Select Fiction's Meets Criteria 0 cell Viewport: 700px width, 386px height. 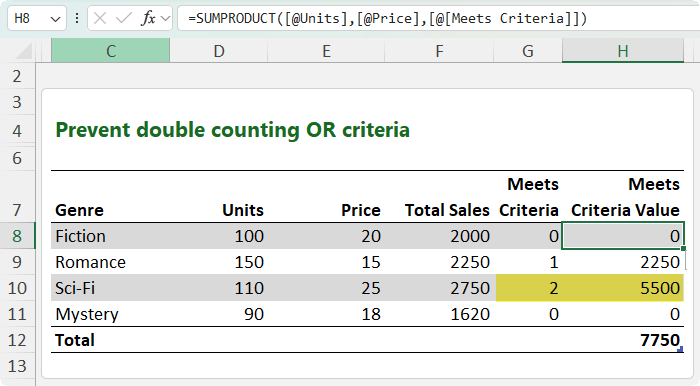pyautogui.click(x=529, y=236)
